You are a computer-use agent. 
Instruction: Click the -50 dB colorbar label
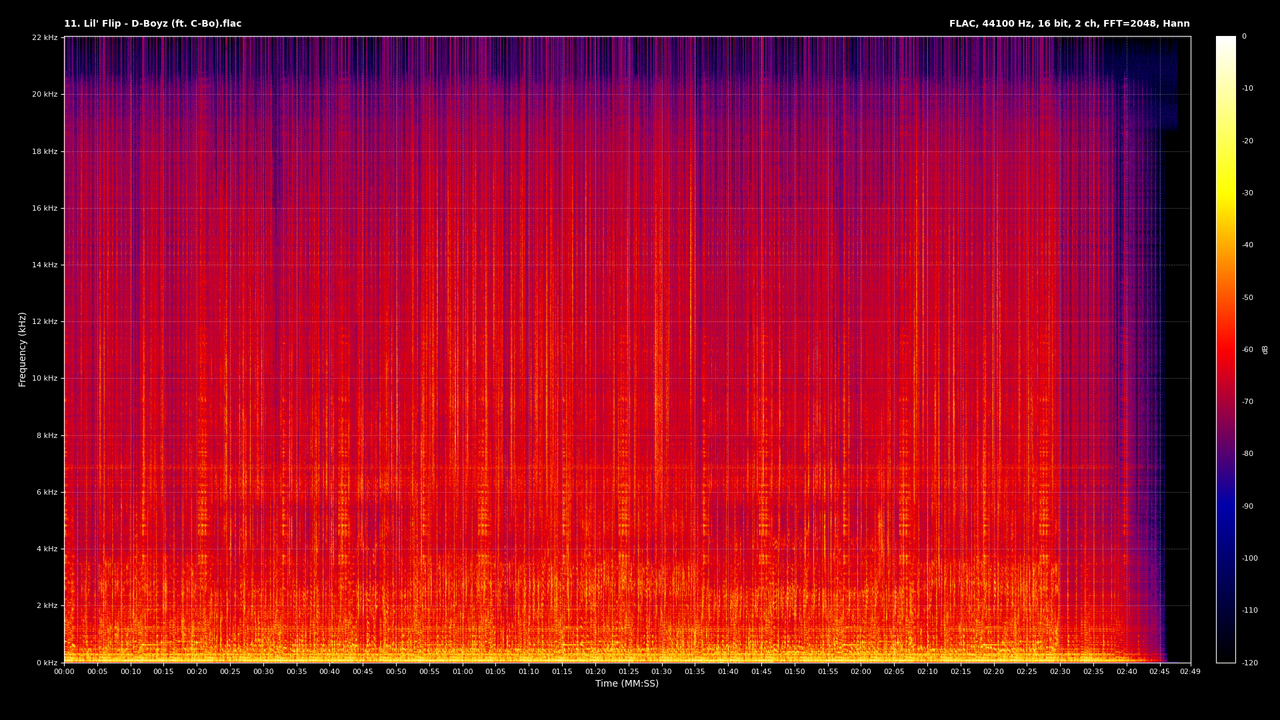tap(1248, 297)
